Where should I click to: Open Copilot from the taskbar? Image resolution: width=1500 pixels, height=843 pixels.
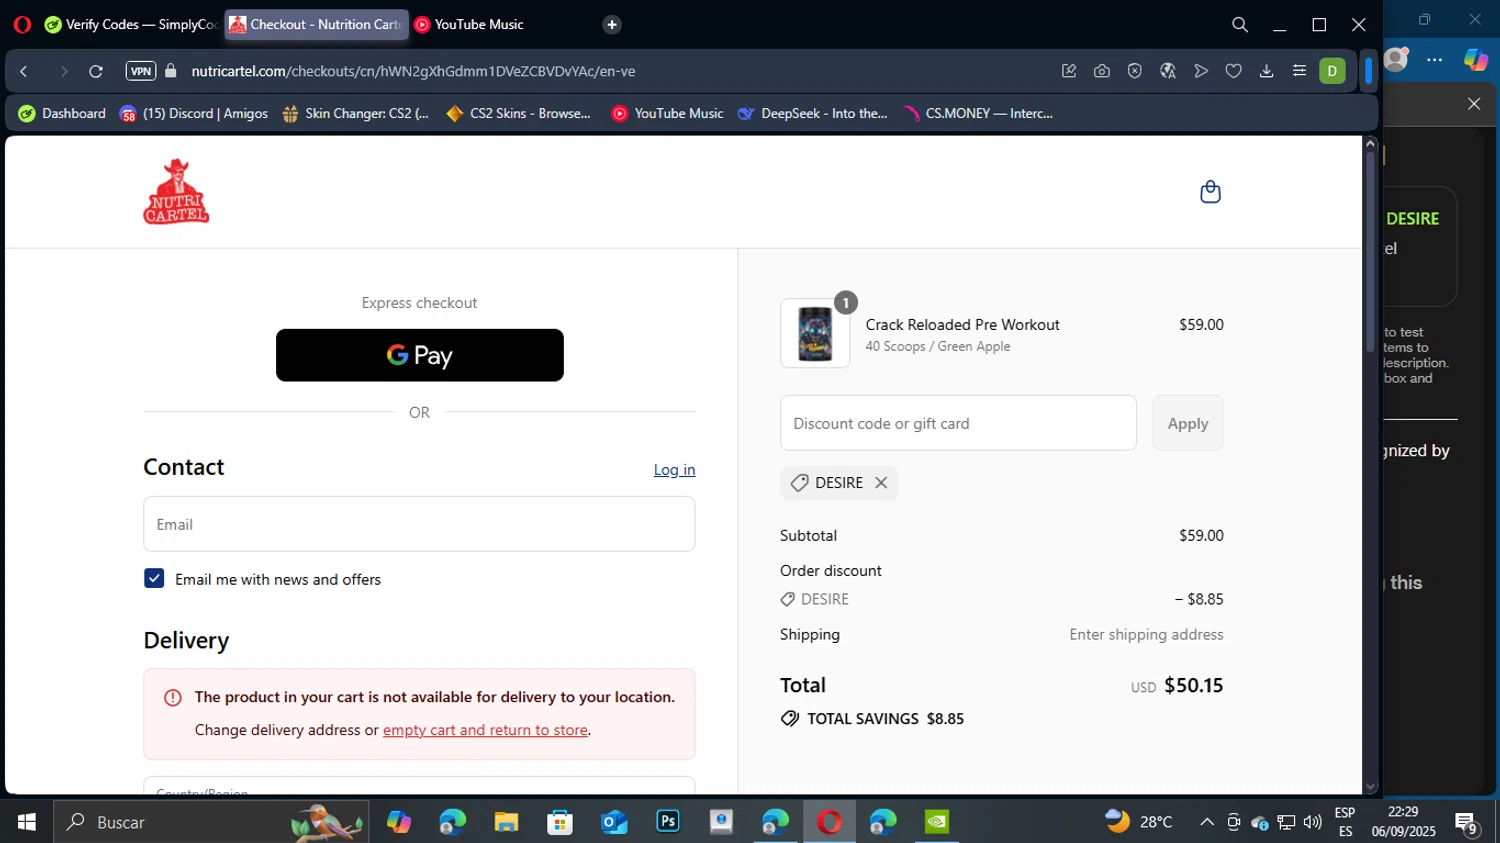point(399,822)
